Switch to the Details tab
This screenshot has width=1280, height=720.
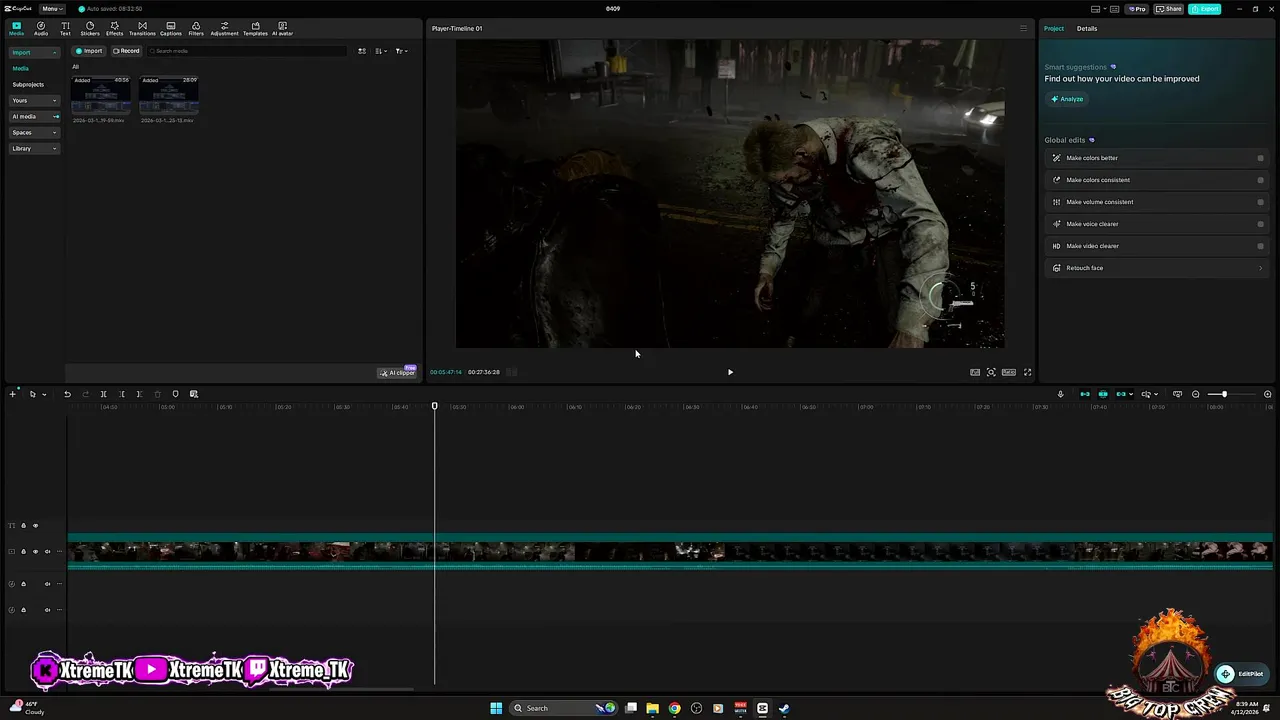(x=1087, y=28)
